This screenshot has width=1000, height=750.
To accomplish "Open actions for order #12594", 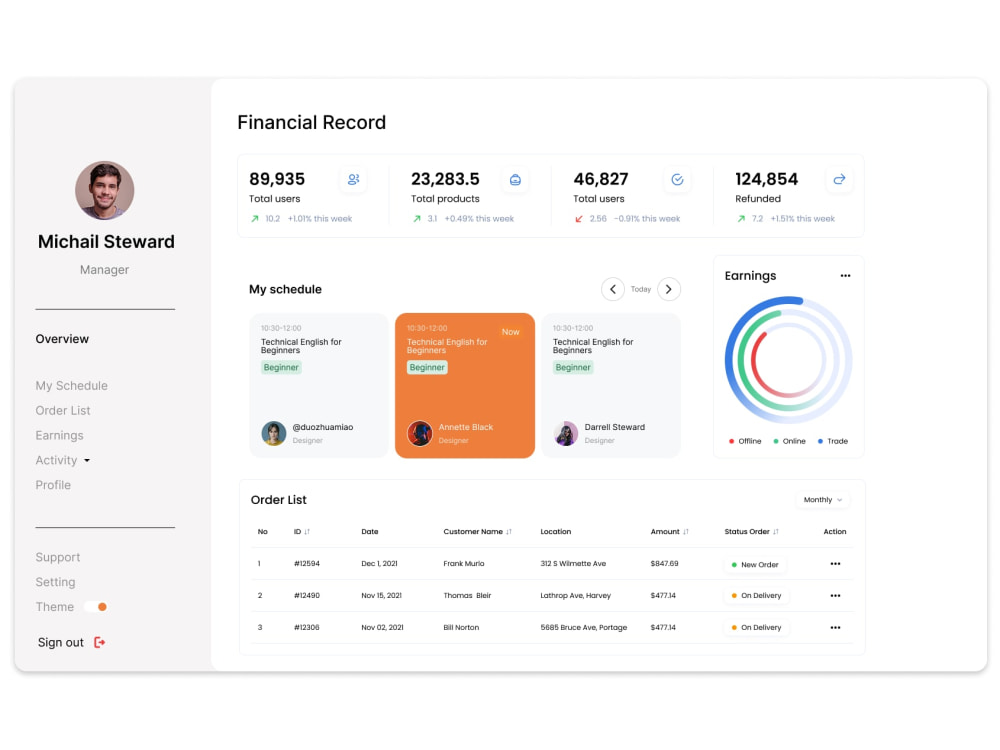I will point(835,564).
